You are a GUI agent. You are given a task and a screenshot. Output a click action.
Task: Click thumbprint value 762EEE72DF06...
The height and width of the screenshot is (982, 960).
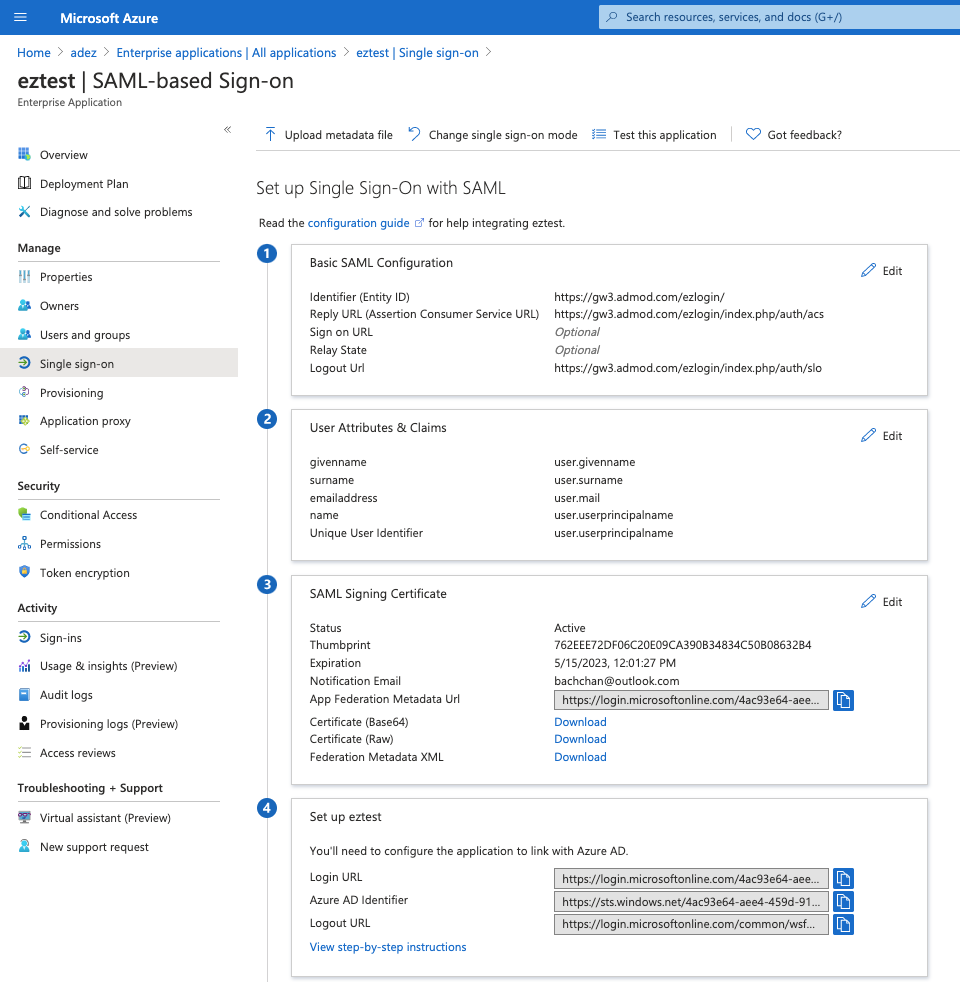tap(683, 644)
